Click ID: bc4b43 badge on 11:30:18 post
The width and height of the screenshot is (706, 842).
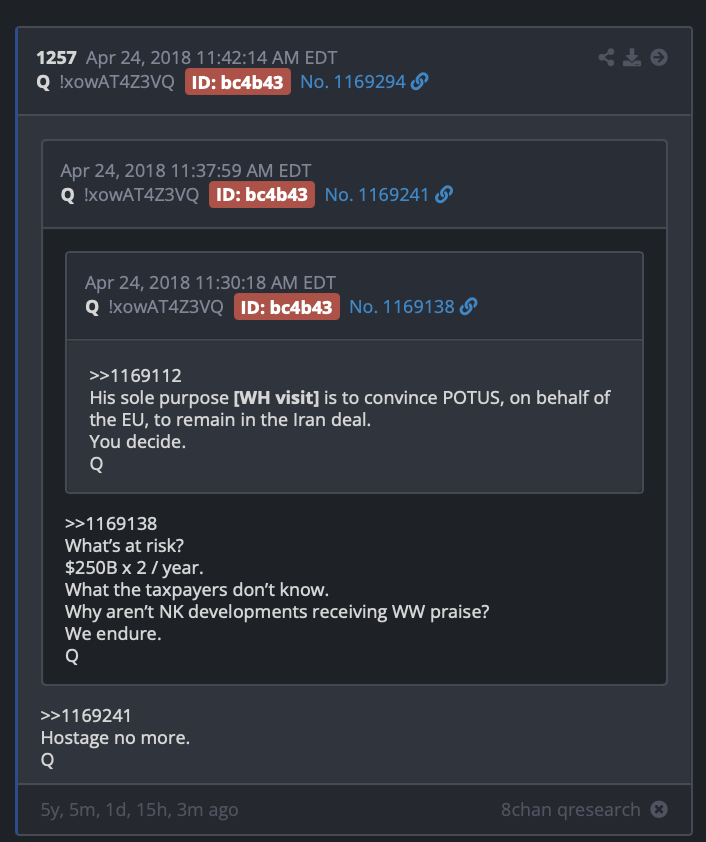[x=287, y=307]
